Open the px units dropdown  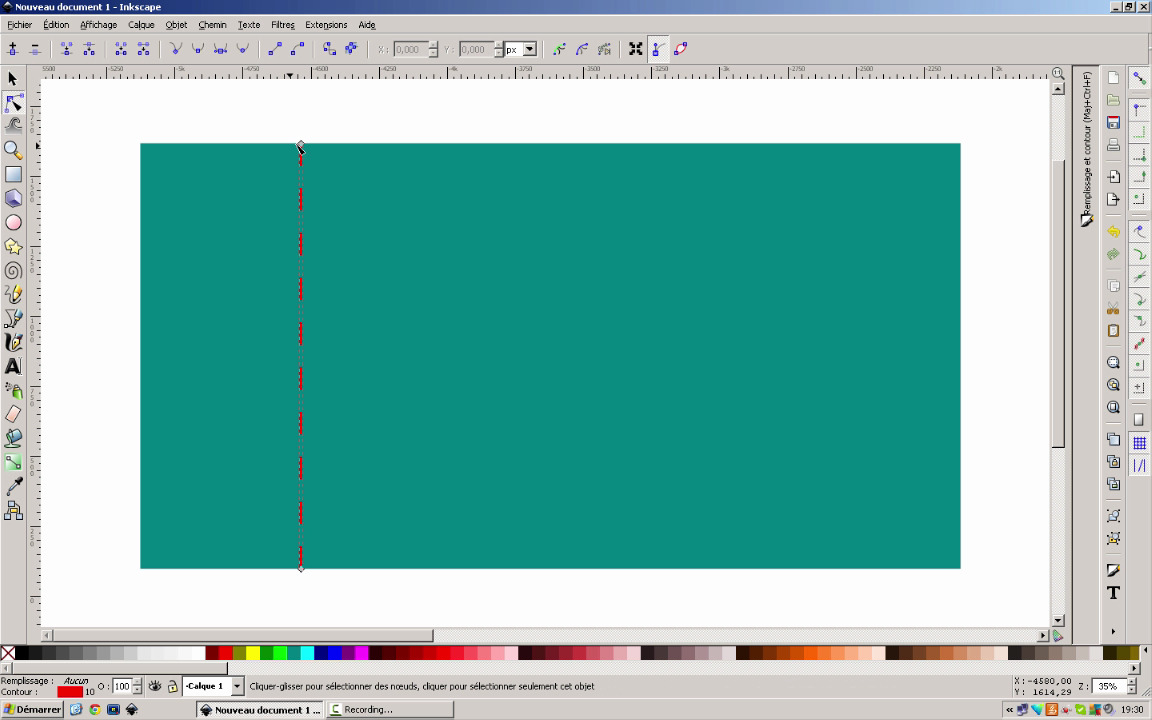(529, 49)
